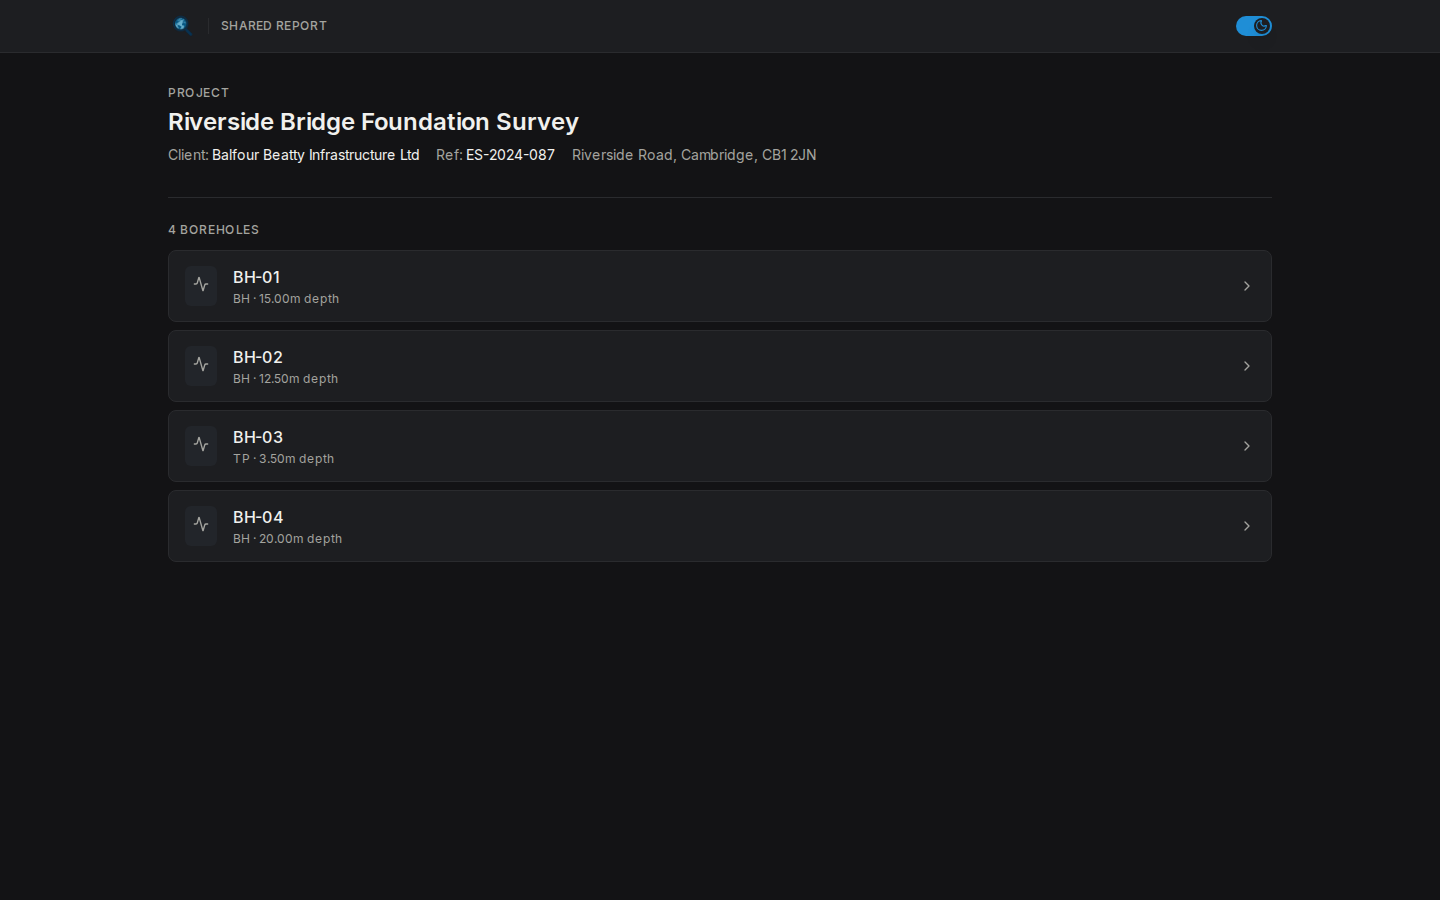Open the BH-04 borehole title
Viewport: 1440px width, 900px height.
tap(258, 517)
